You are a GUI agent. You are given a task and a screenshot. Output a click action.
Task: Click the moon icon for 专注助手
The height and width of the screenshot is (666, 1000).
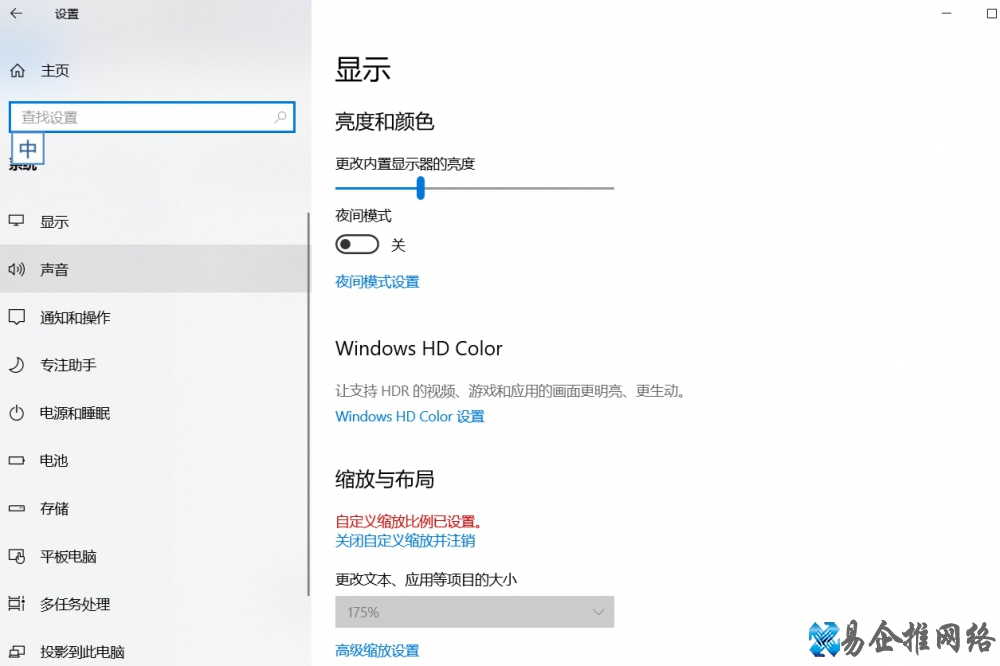click(x=16, y=365)
